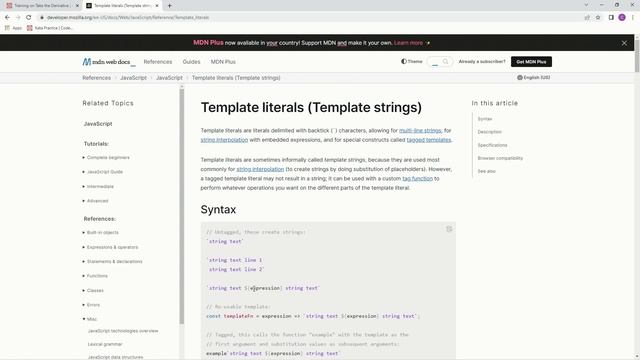Expand Built-in objects references
The height and width of the screenshot is (360, 640).
click(x=102, y=233)
